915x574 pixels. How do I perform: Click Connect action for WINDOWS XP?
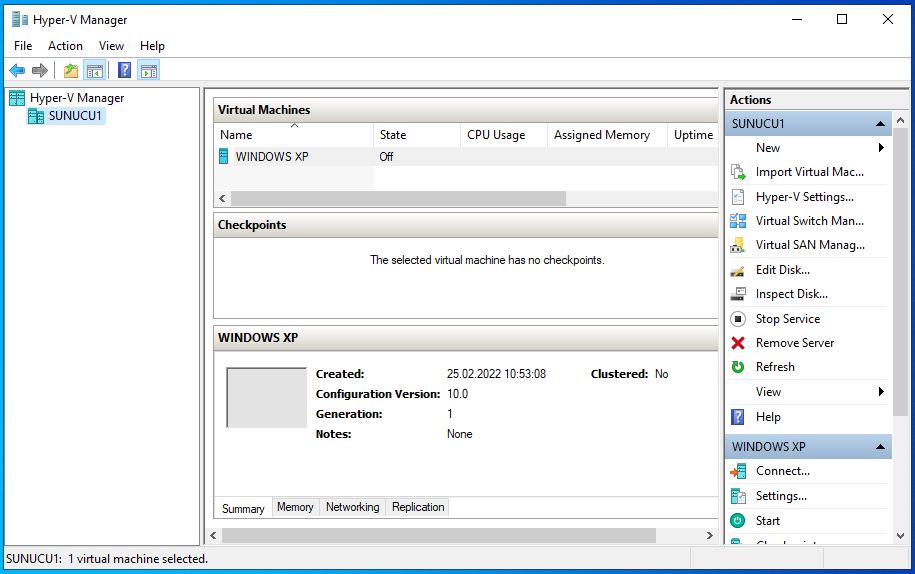click(783, 471)
